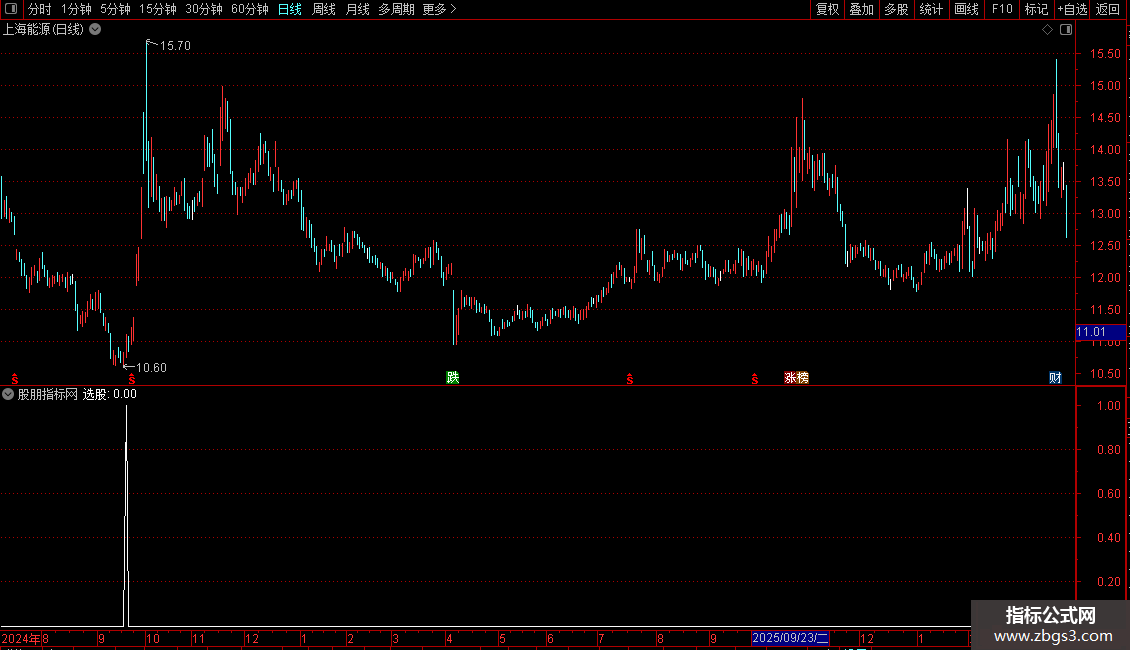Click the 2025/09/23/二 date label

tap(790, 638)
